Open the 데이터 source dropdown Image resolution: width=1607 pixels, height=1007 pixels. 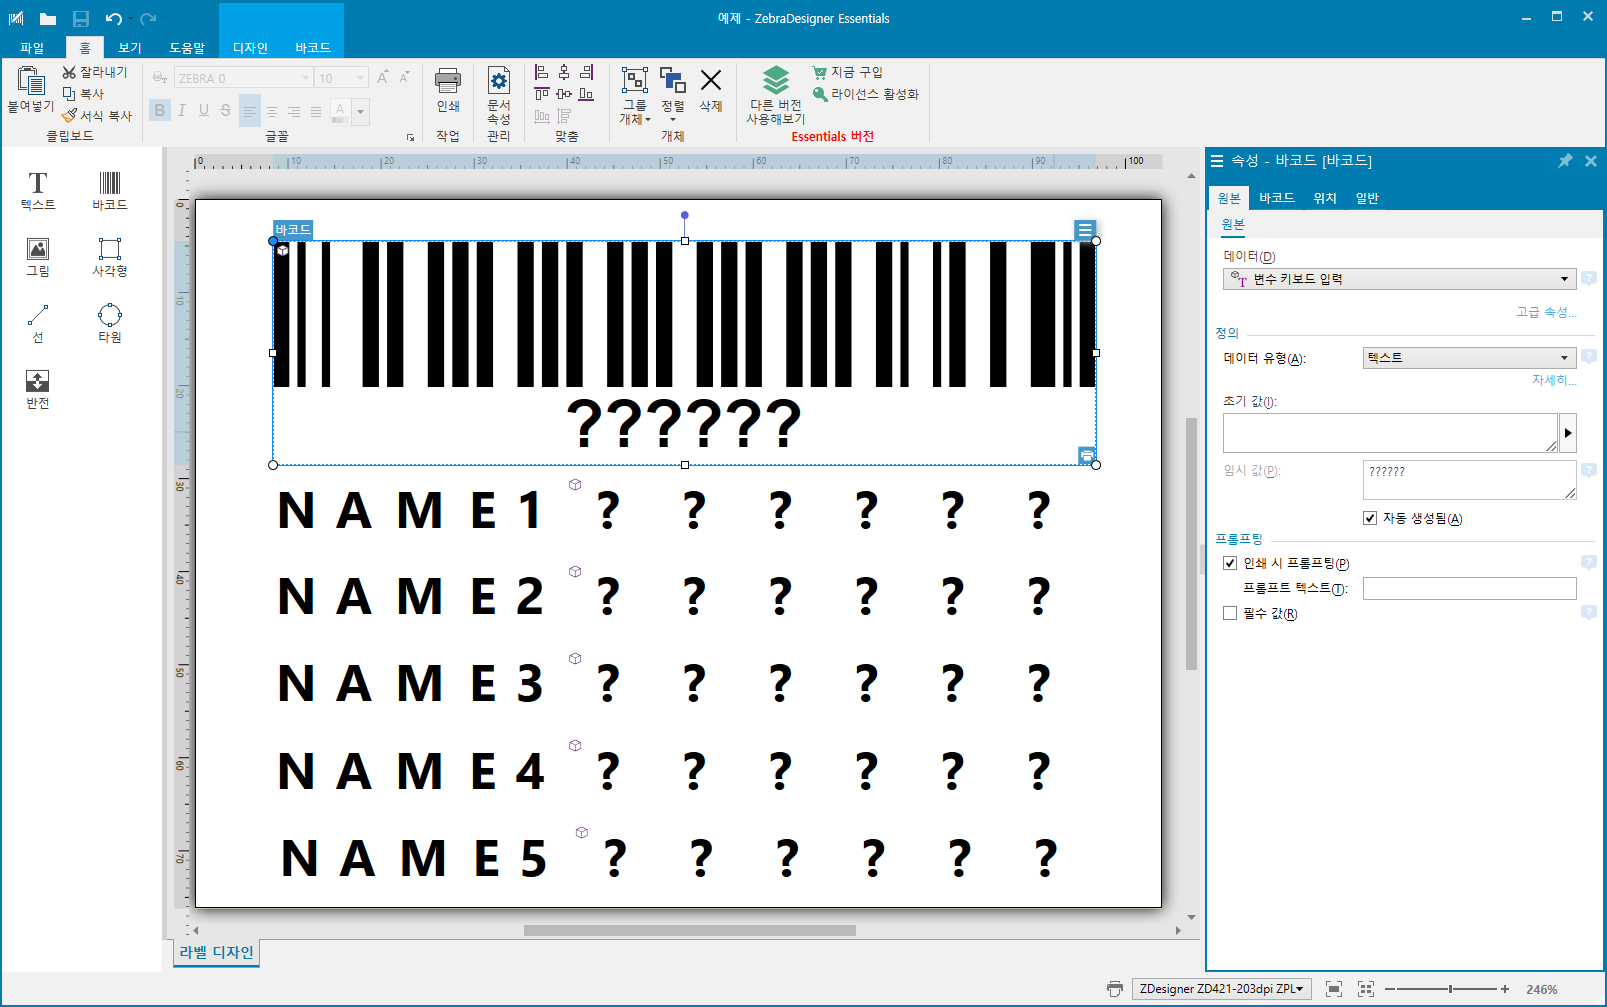(x=1399, y=279)
